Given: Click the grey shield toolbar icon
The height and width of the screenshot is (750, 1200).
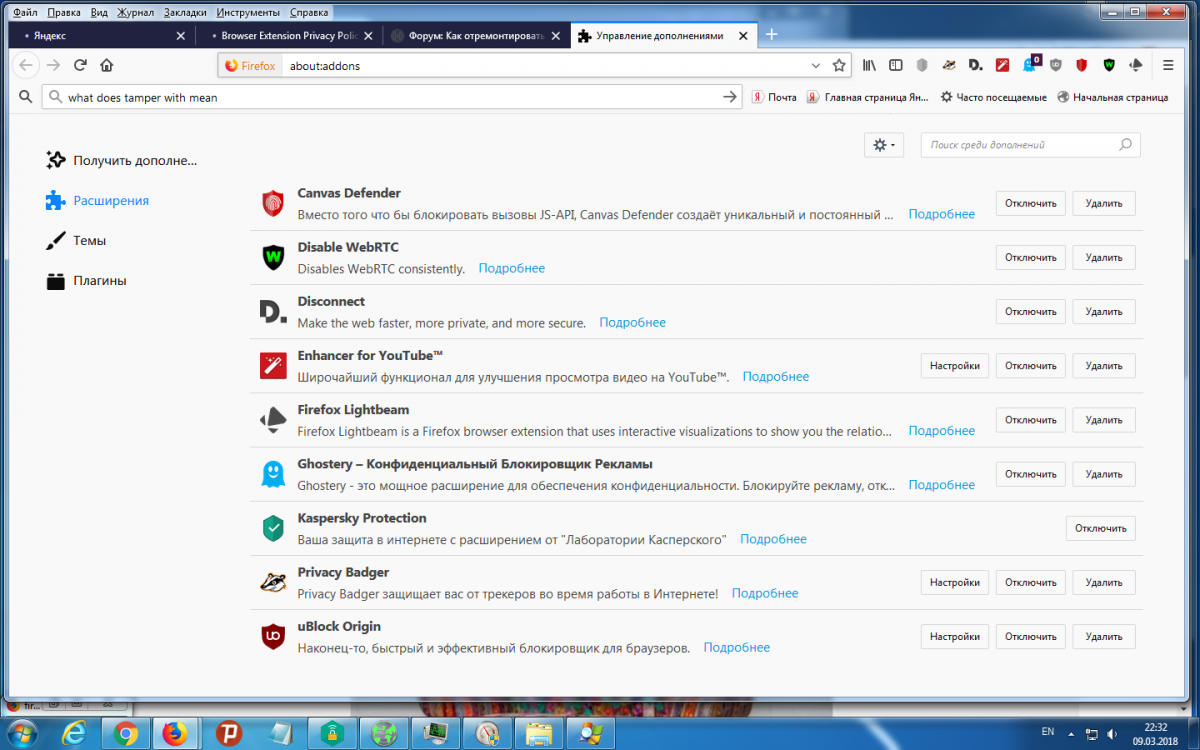Looking at the screenshot, I should pos(922,65).
